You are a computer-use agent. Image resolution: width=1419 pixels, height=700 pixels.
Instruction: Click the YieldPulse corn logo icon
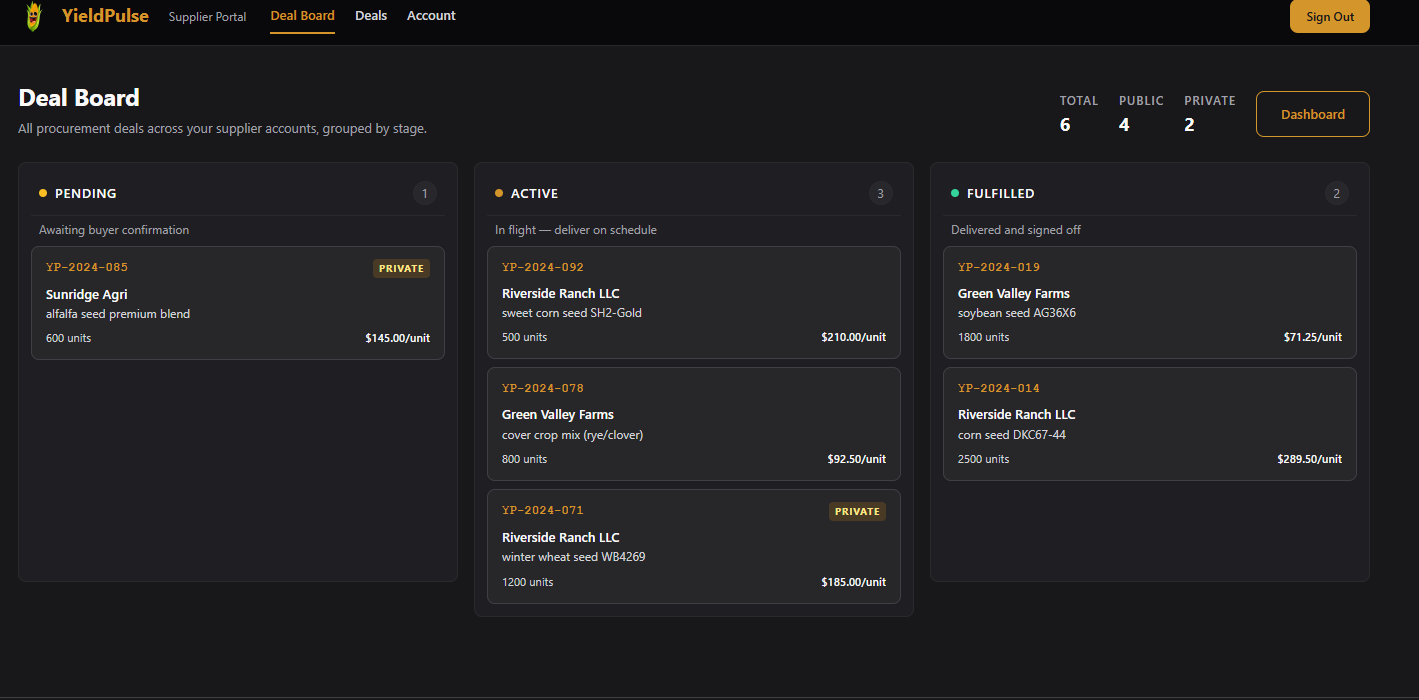click(34, 16)
